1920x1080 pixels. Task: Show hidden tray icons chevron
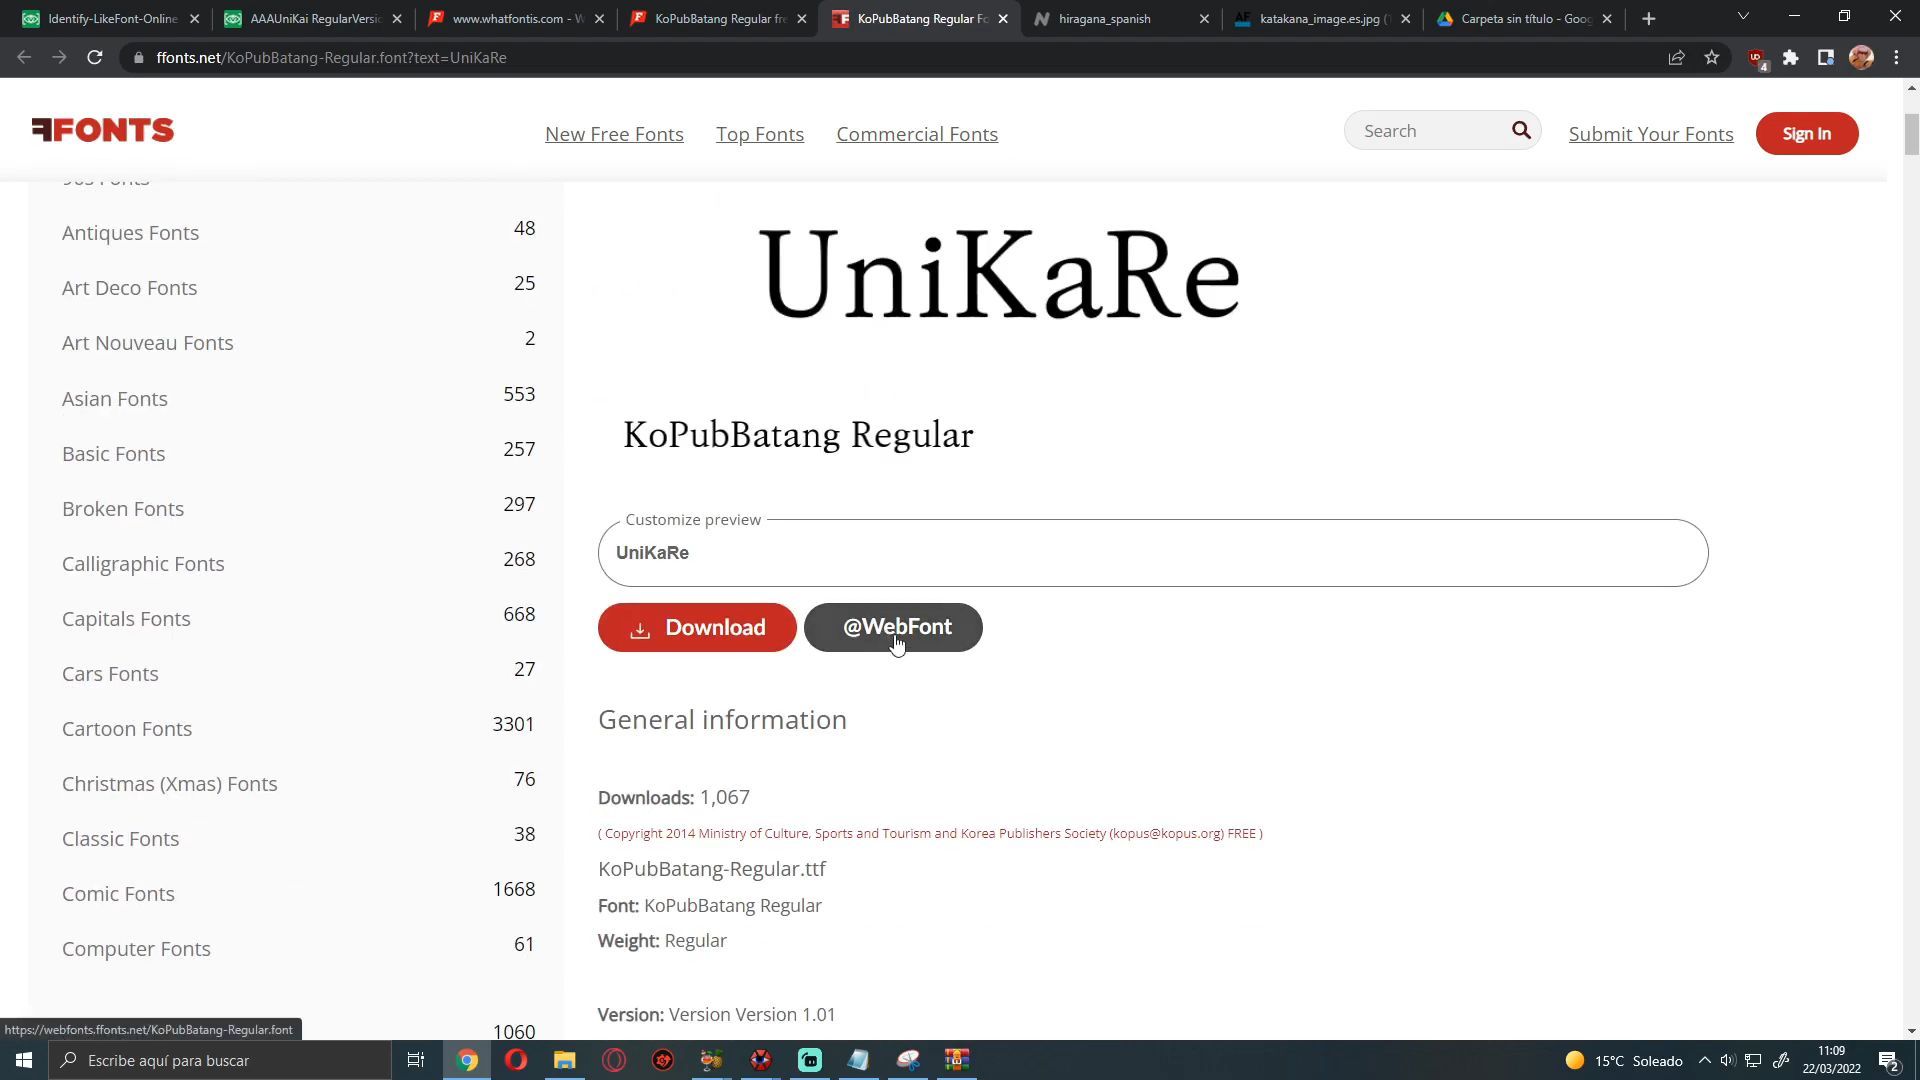click(x=1705, y=1060)
